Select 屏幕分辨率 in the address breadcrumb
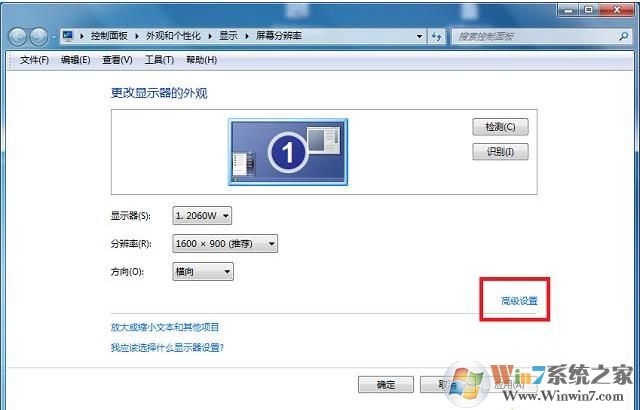 point(278,36)
